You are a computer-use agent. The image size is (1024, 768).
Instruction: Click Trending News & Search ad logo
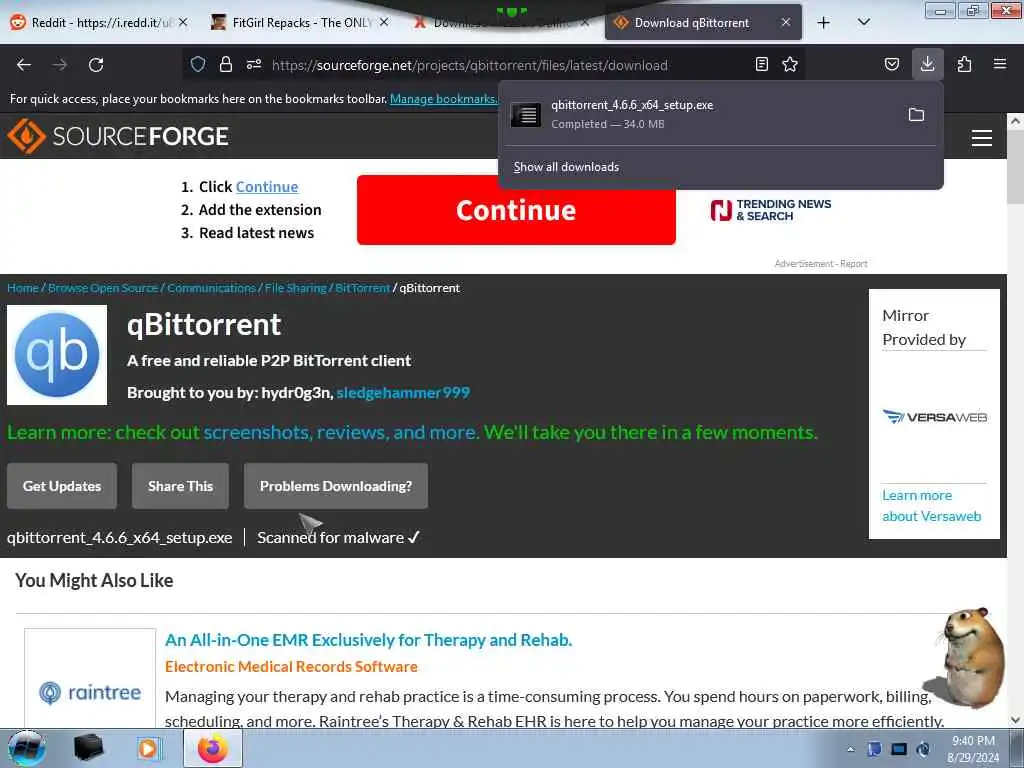point(771,210)
